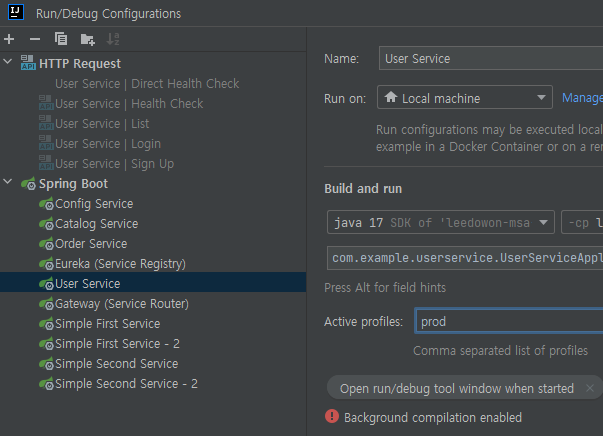This screenshot has height=436, width=603.
Task: Click the red error icon by Background compilation
Action: click(332, 416)
